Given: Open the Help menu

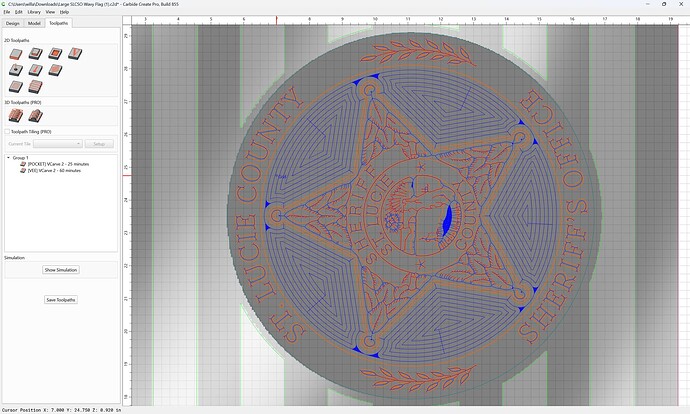Looking at the screenshot, I should (64, 12).
